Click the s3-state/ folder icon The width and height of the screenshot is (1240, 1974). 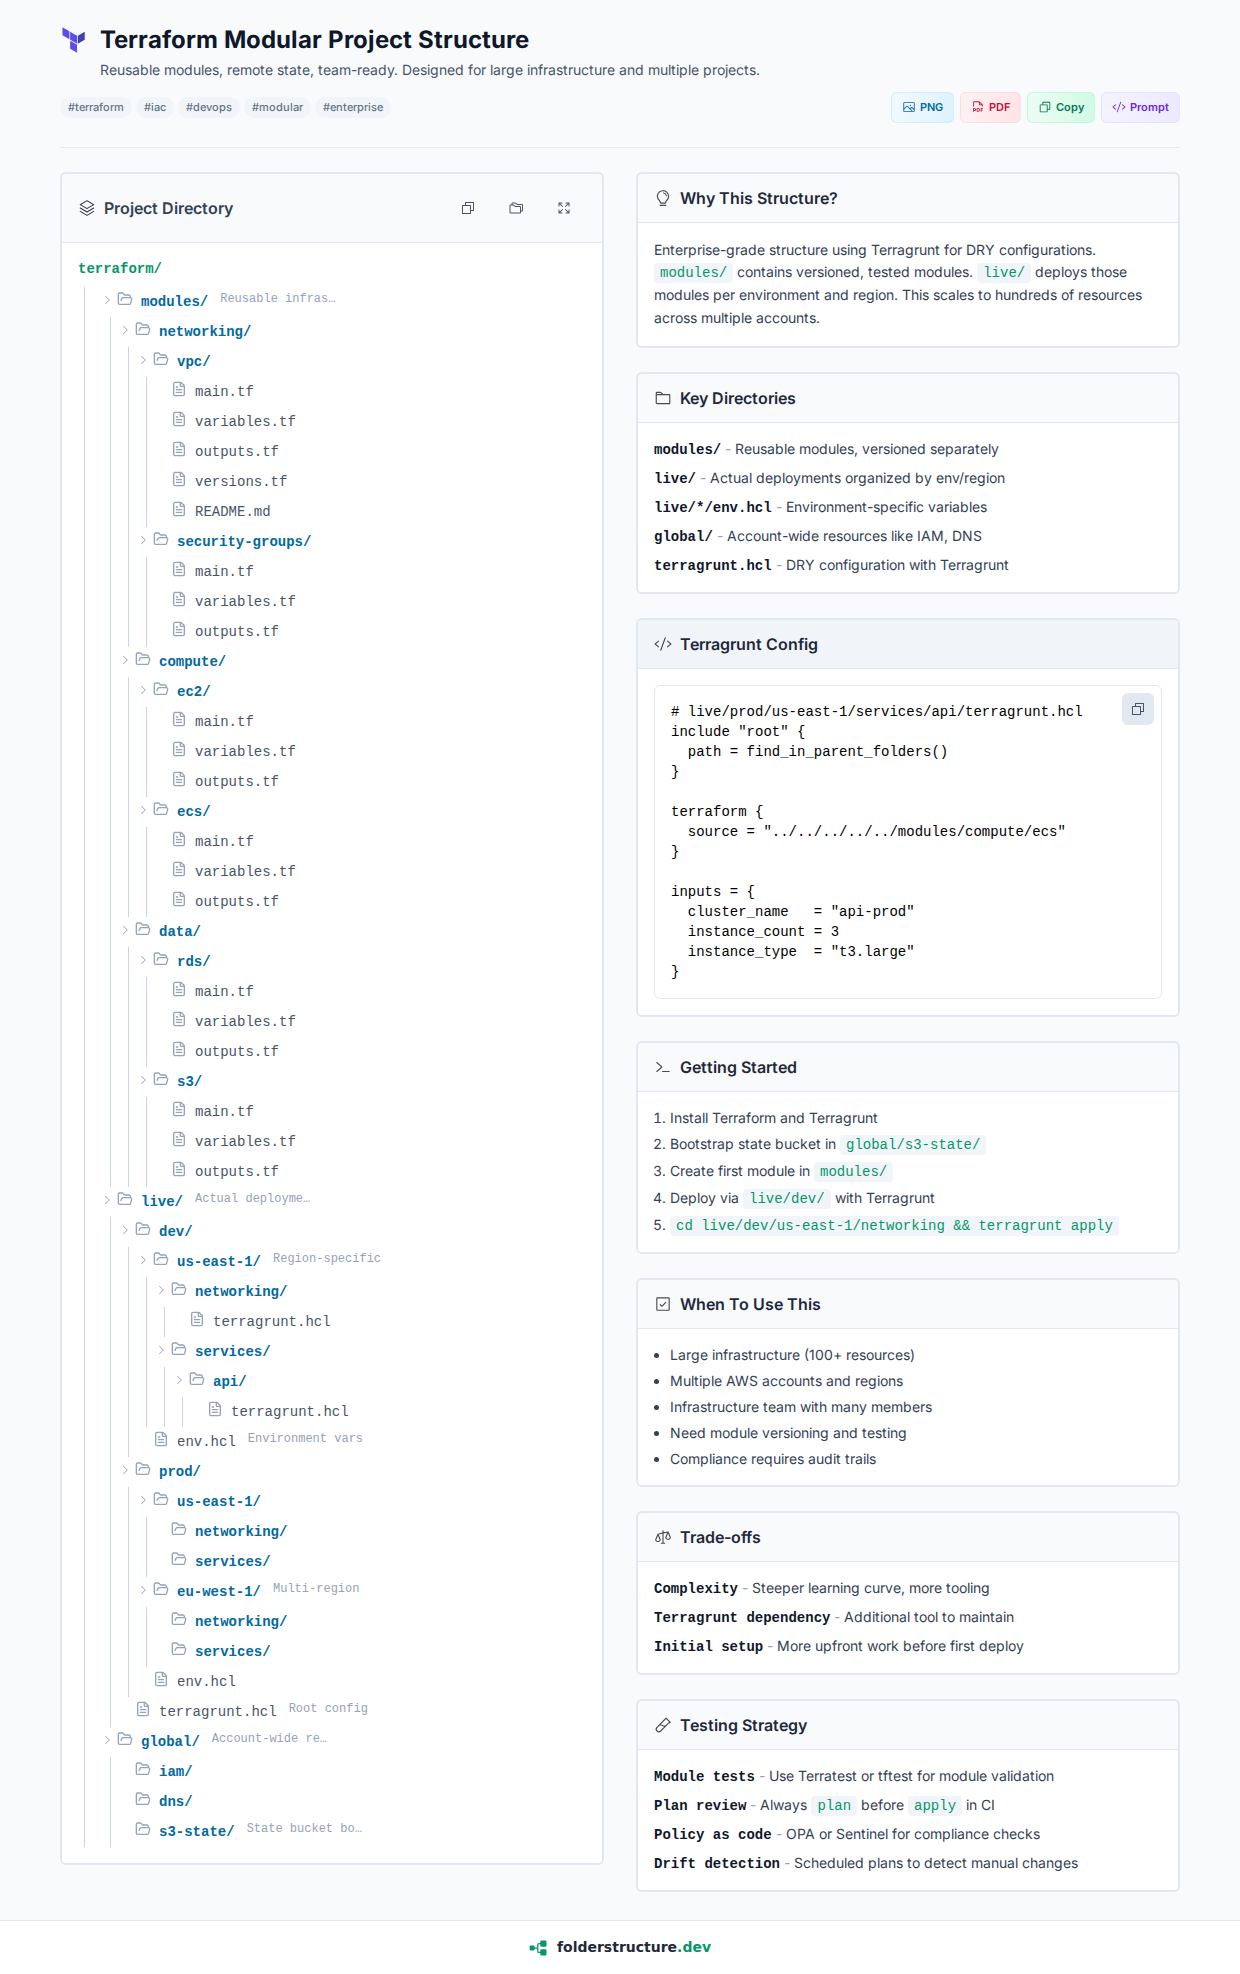143,1830
